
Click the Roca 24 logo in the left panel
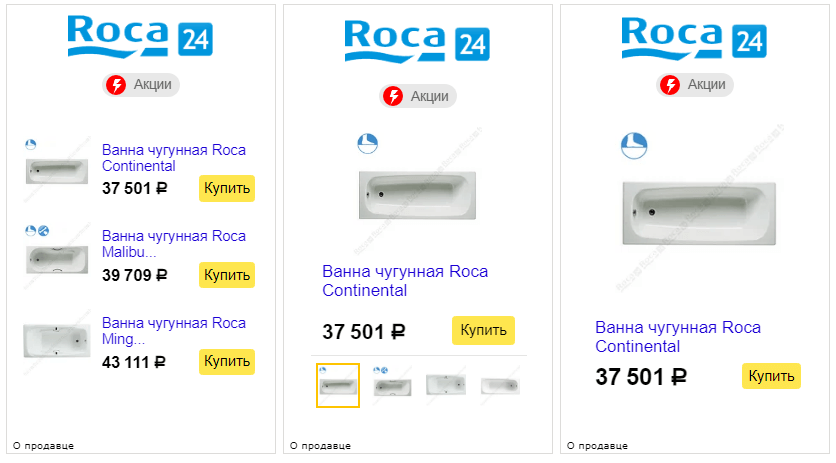pos(140,36)
